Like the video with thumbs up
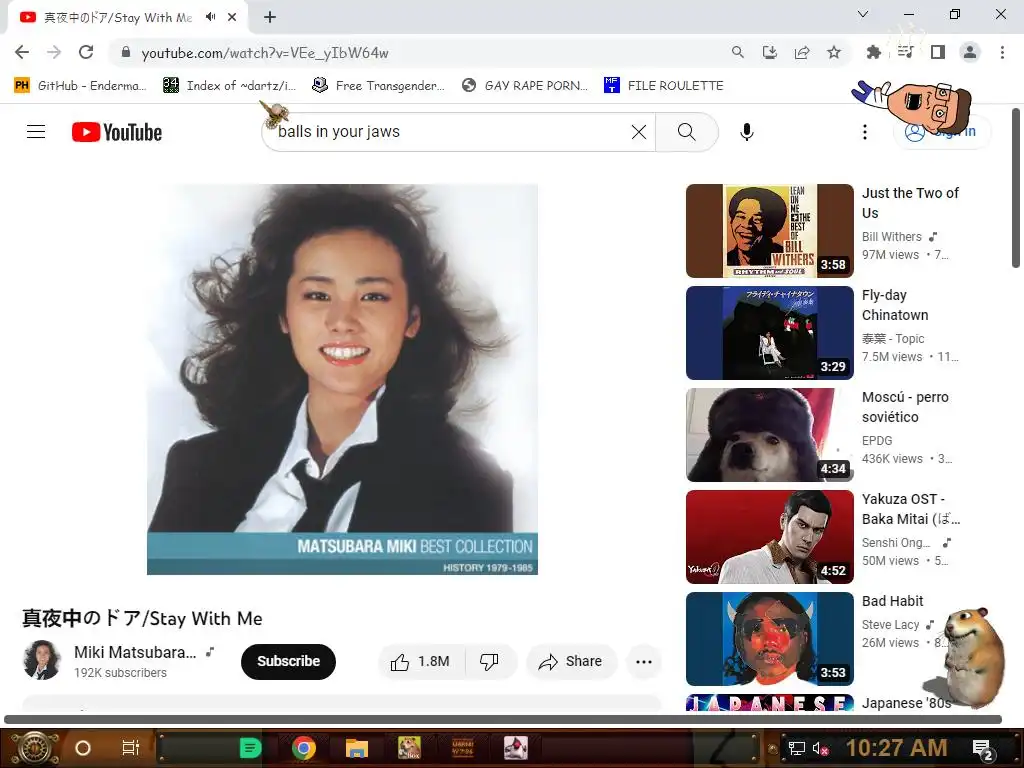Viewport: 1024px width, 768px height. pos(421,662)
